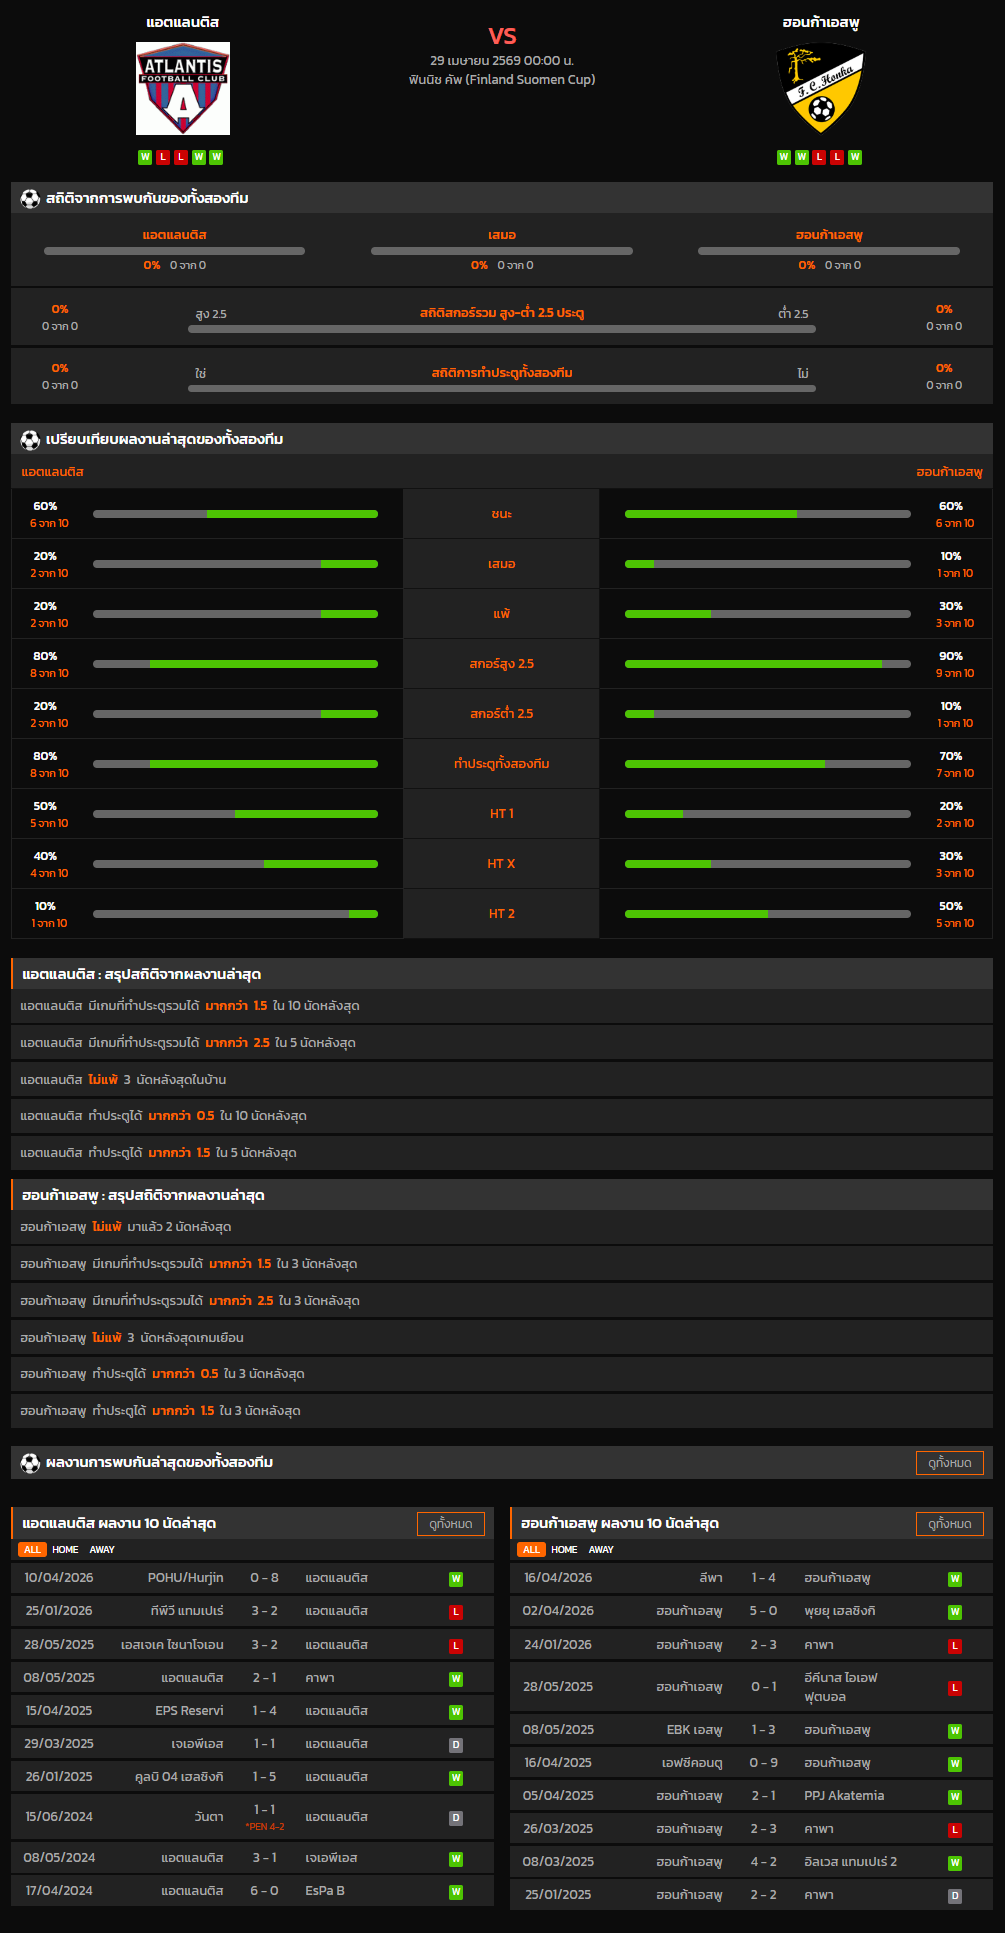
Task: Click the L result badge for 28/05/2025 Honka match
Action: click(955, 1688)
